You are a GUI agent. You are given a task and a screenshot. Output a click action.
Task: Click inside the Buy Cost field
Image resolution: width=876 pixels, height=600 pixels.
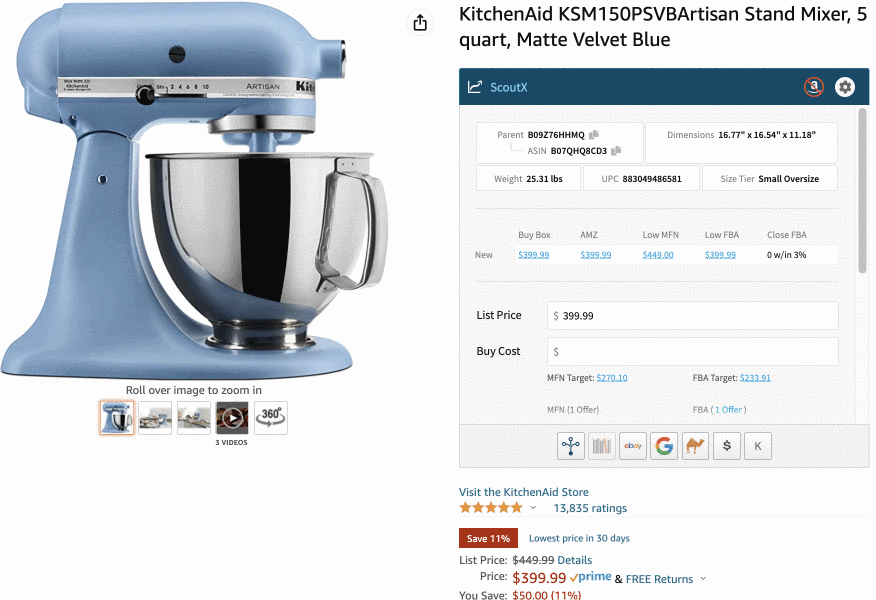(x=693, y=351)
